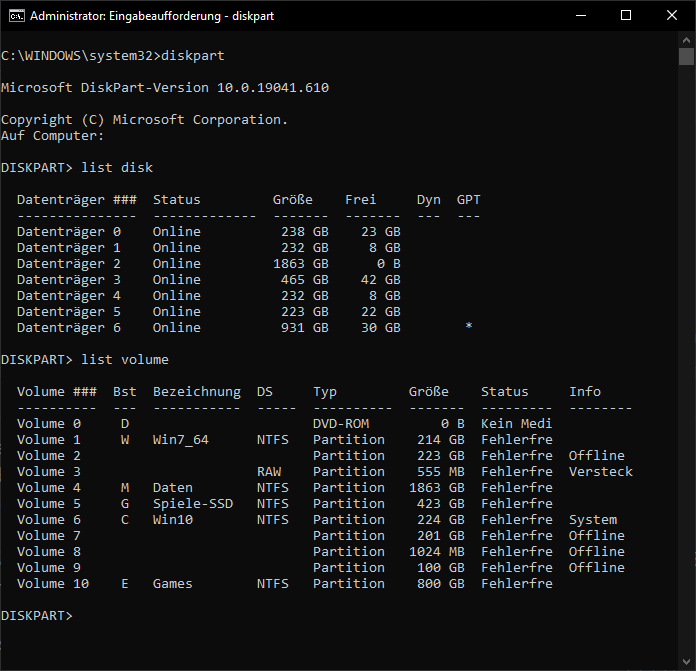Click the 'Spiele-SSD' volume label

[193, 504]
